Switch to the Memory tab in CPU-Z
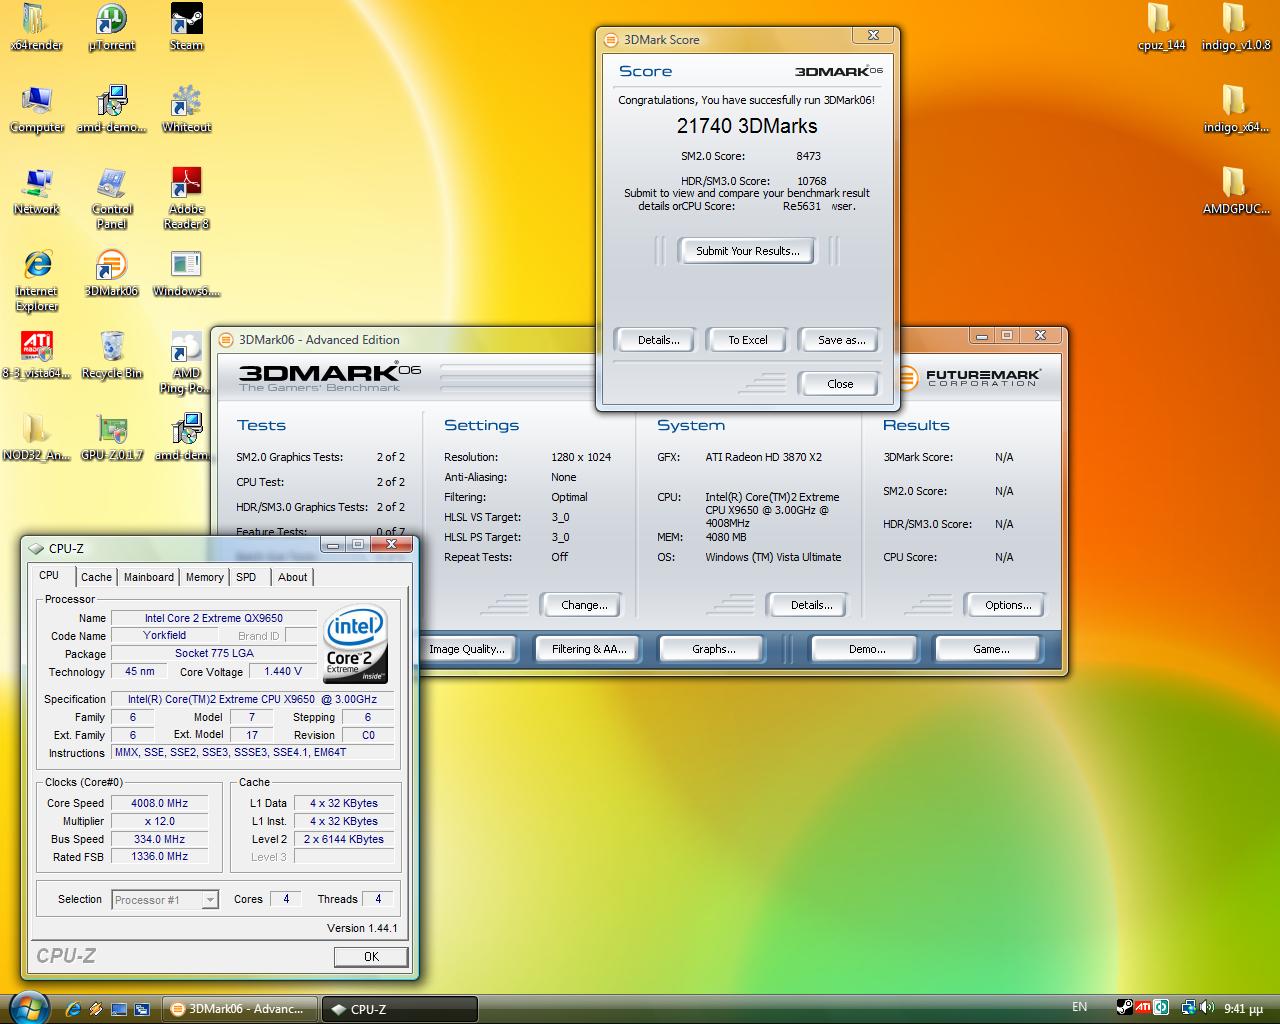 pyautogui.click(x=204, y=577)
